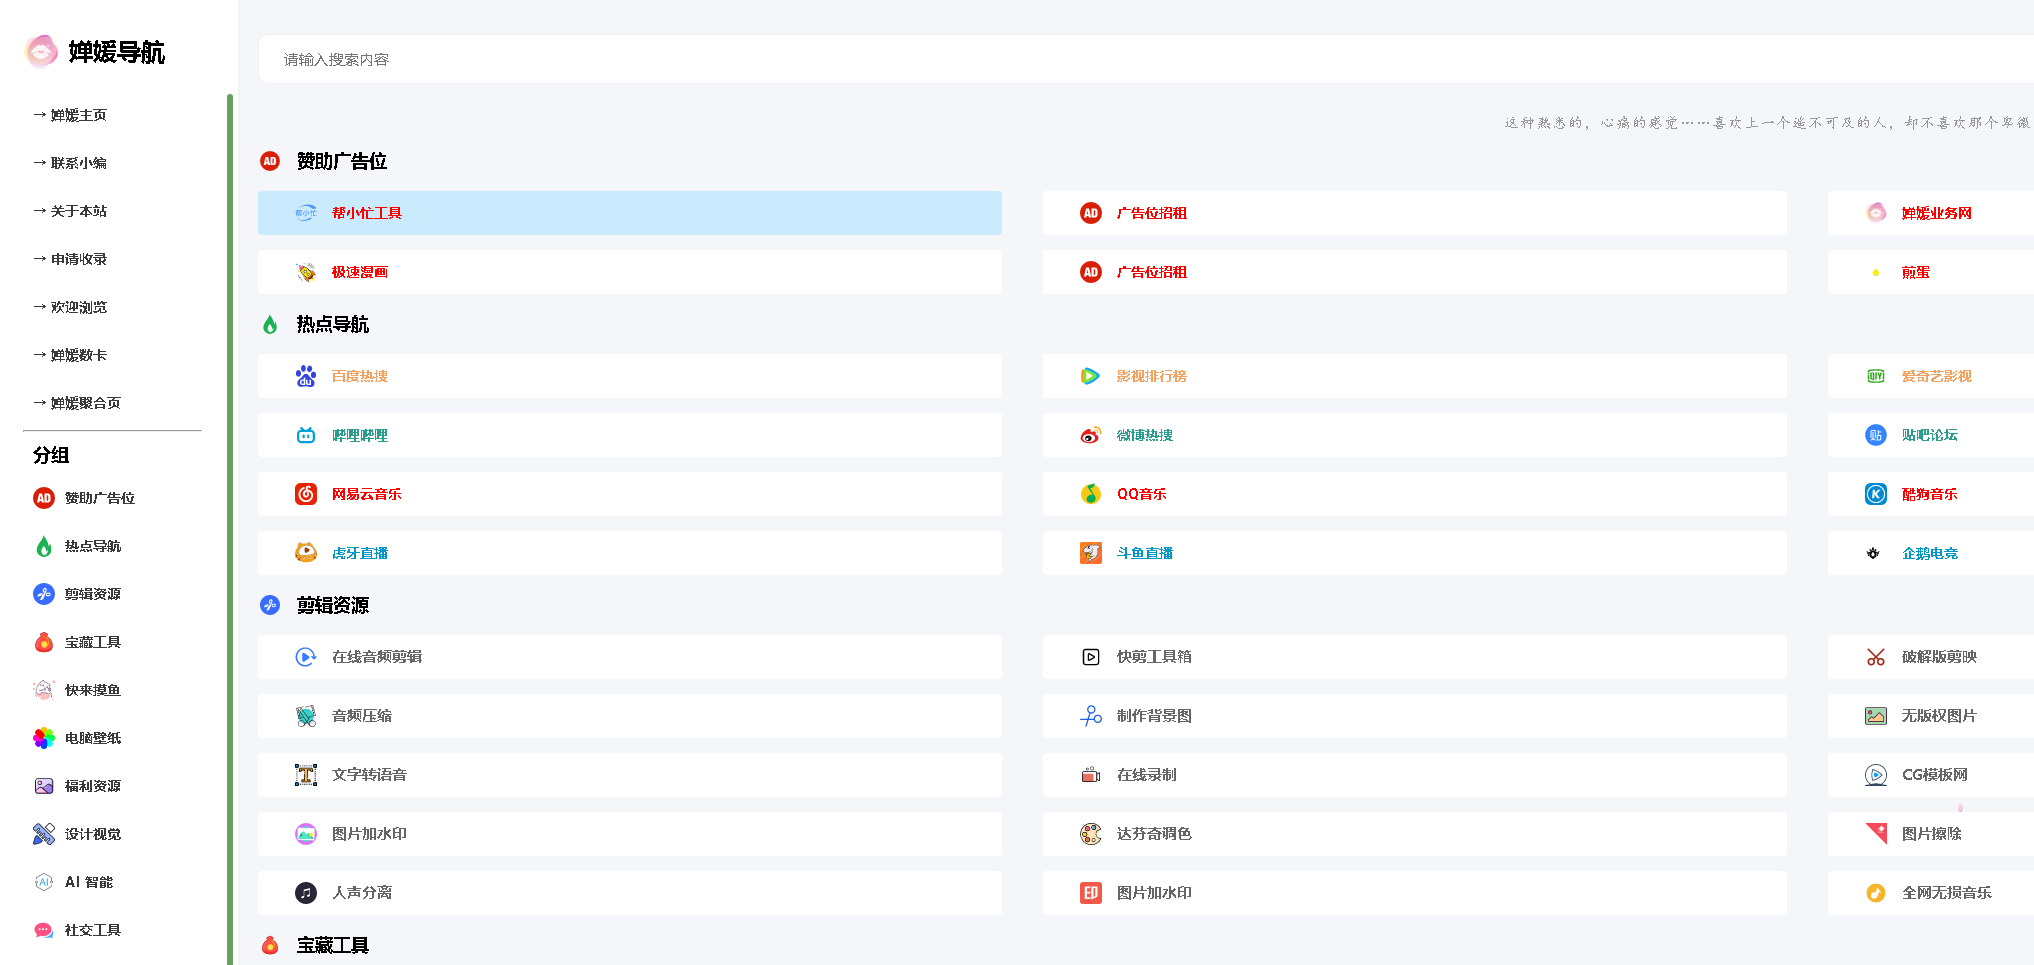
Task: Click the 极速漫画 icon
Action: (x=306, y=272)
